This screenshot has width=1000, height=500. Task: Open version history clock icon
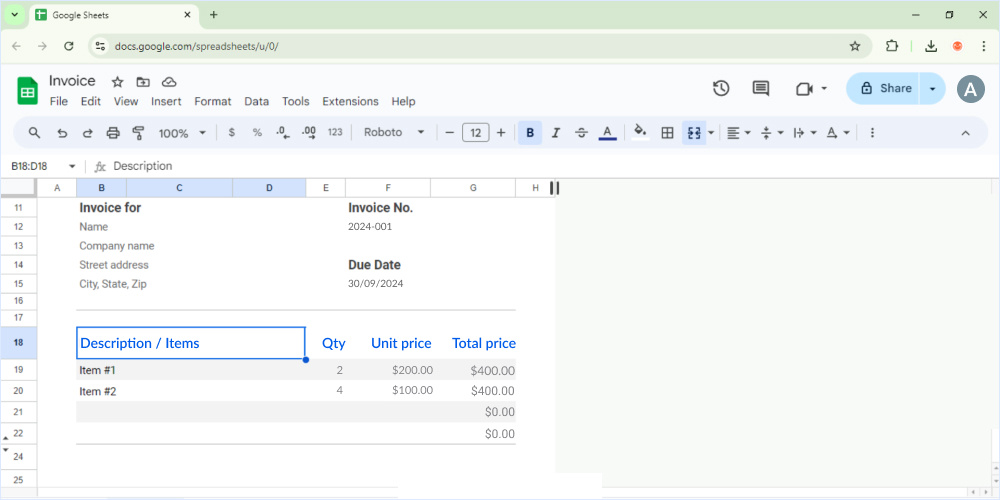click(x=721, y=89)
